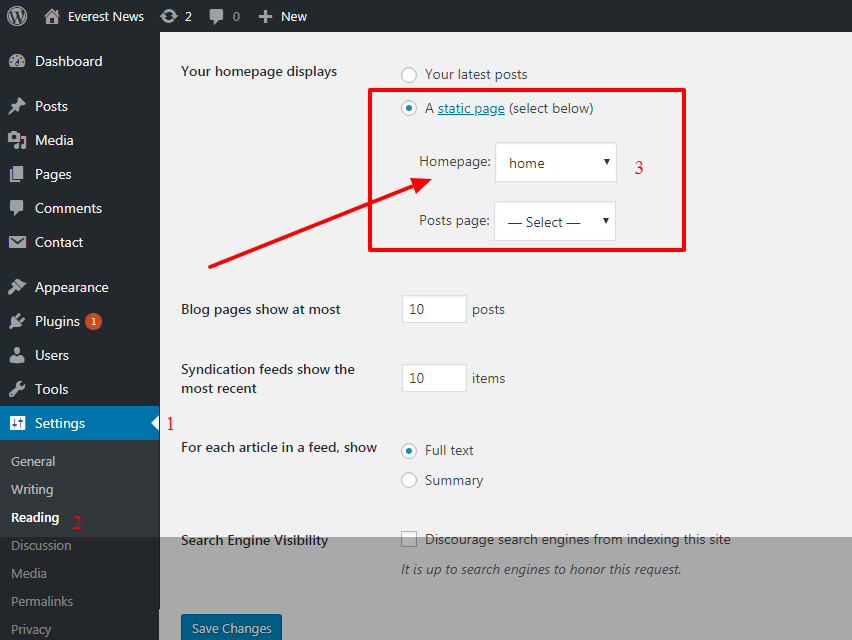Open the comments bubble icon in admin bar
852x640 pixels.
[x=216, y=16]
